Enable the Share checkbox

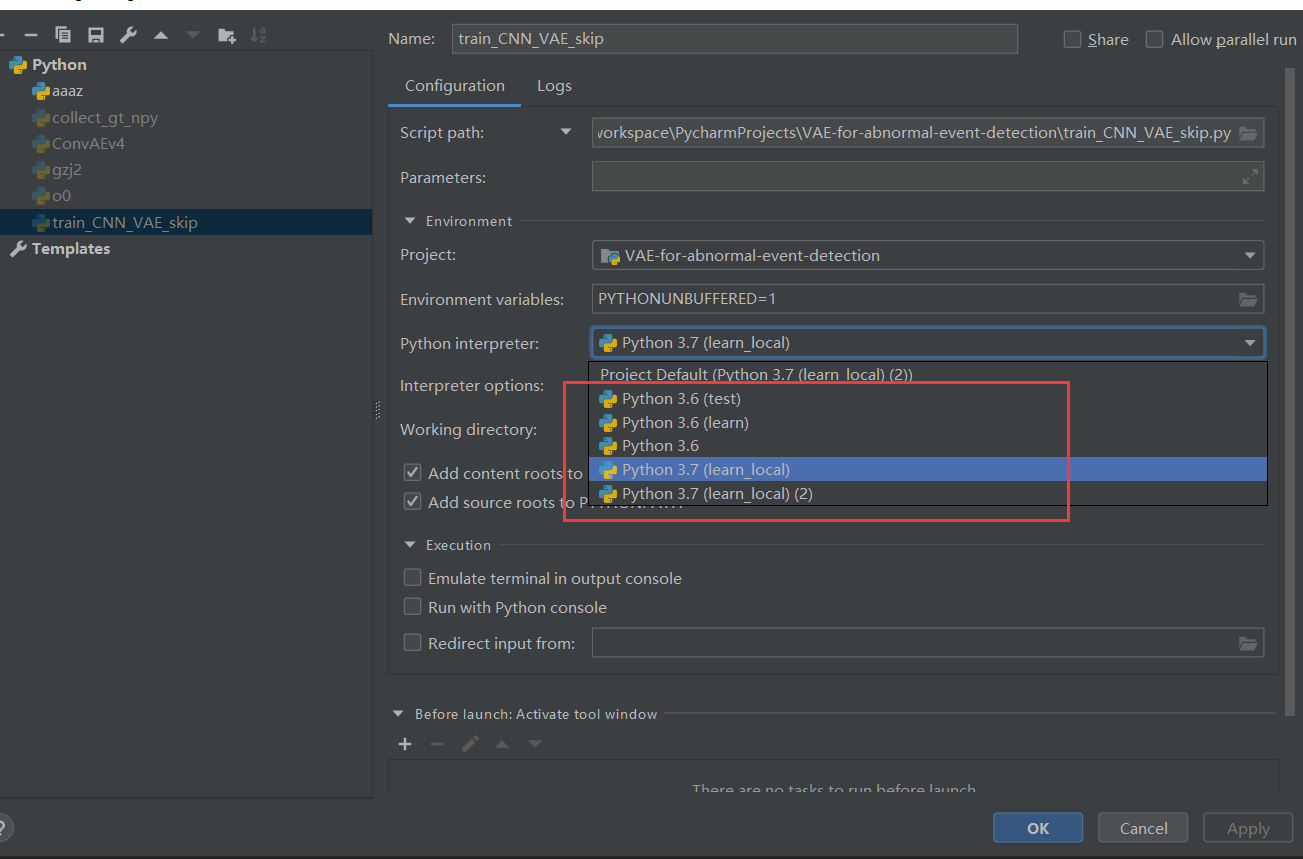point(1074,39)
